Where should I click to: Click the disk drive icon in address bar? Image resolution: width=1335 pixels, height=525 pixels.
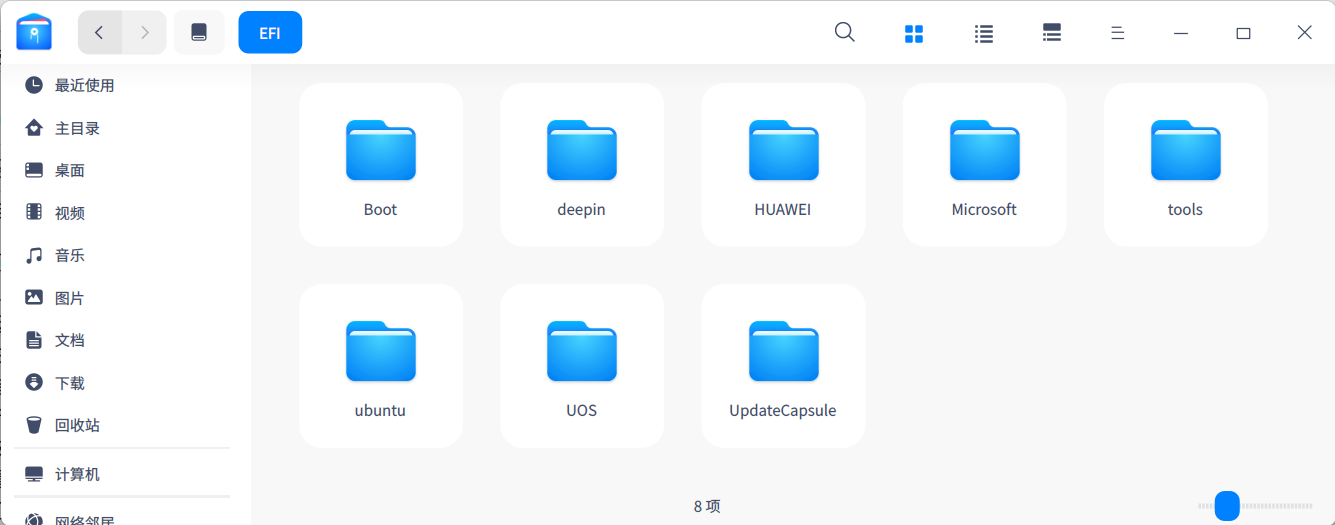(199, 32)
